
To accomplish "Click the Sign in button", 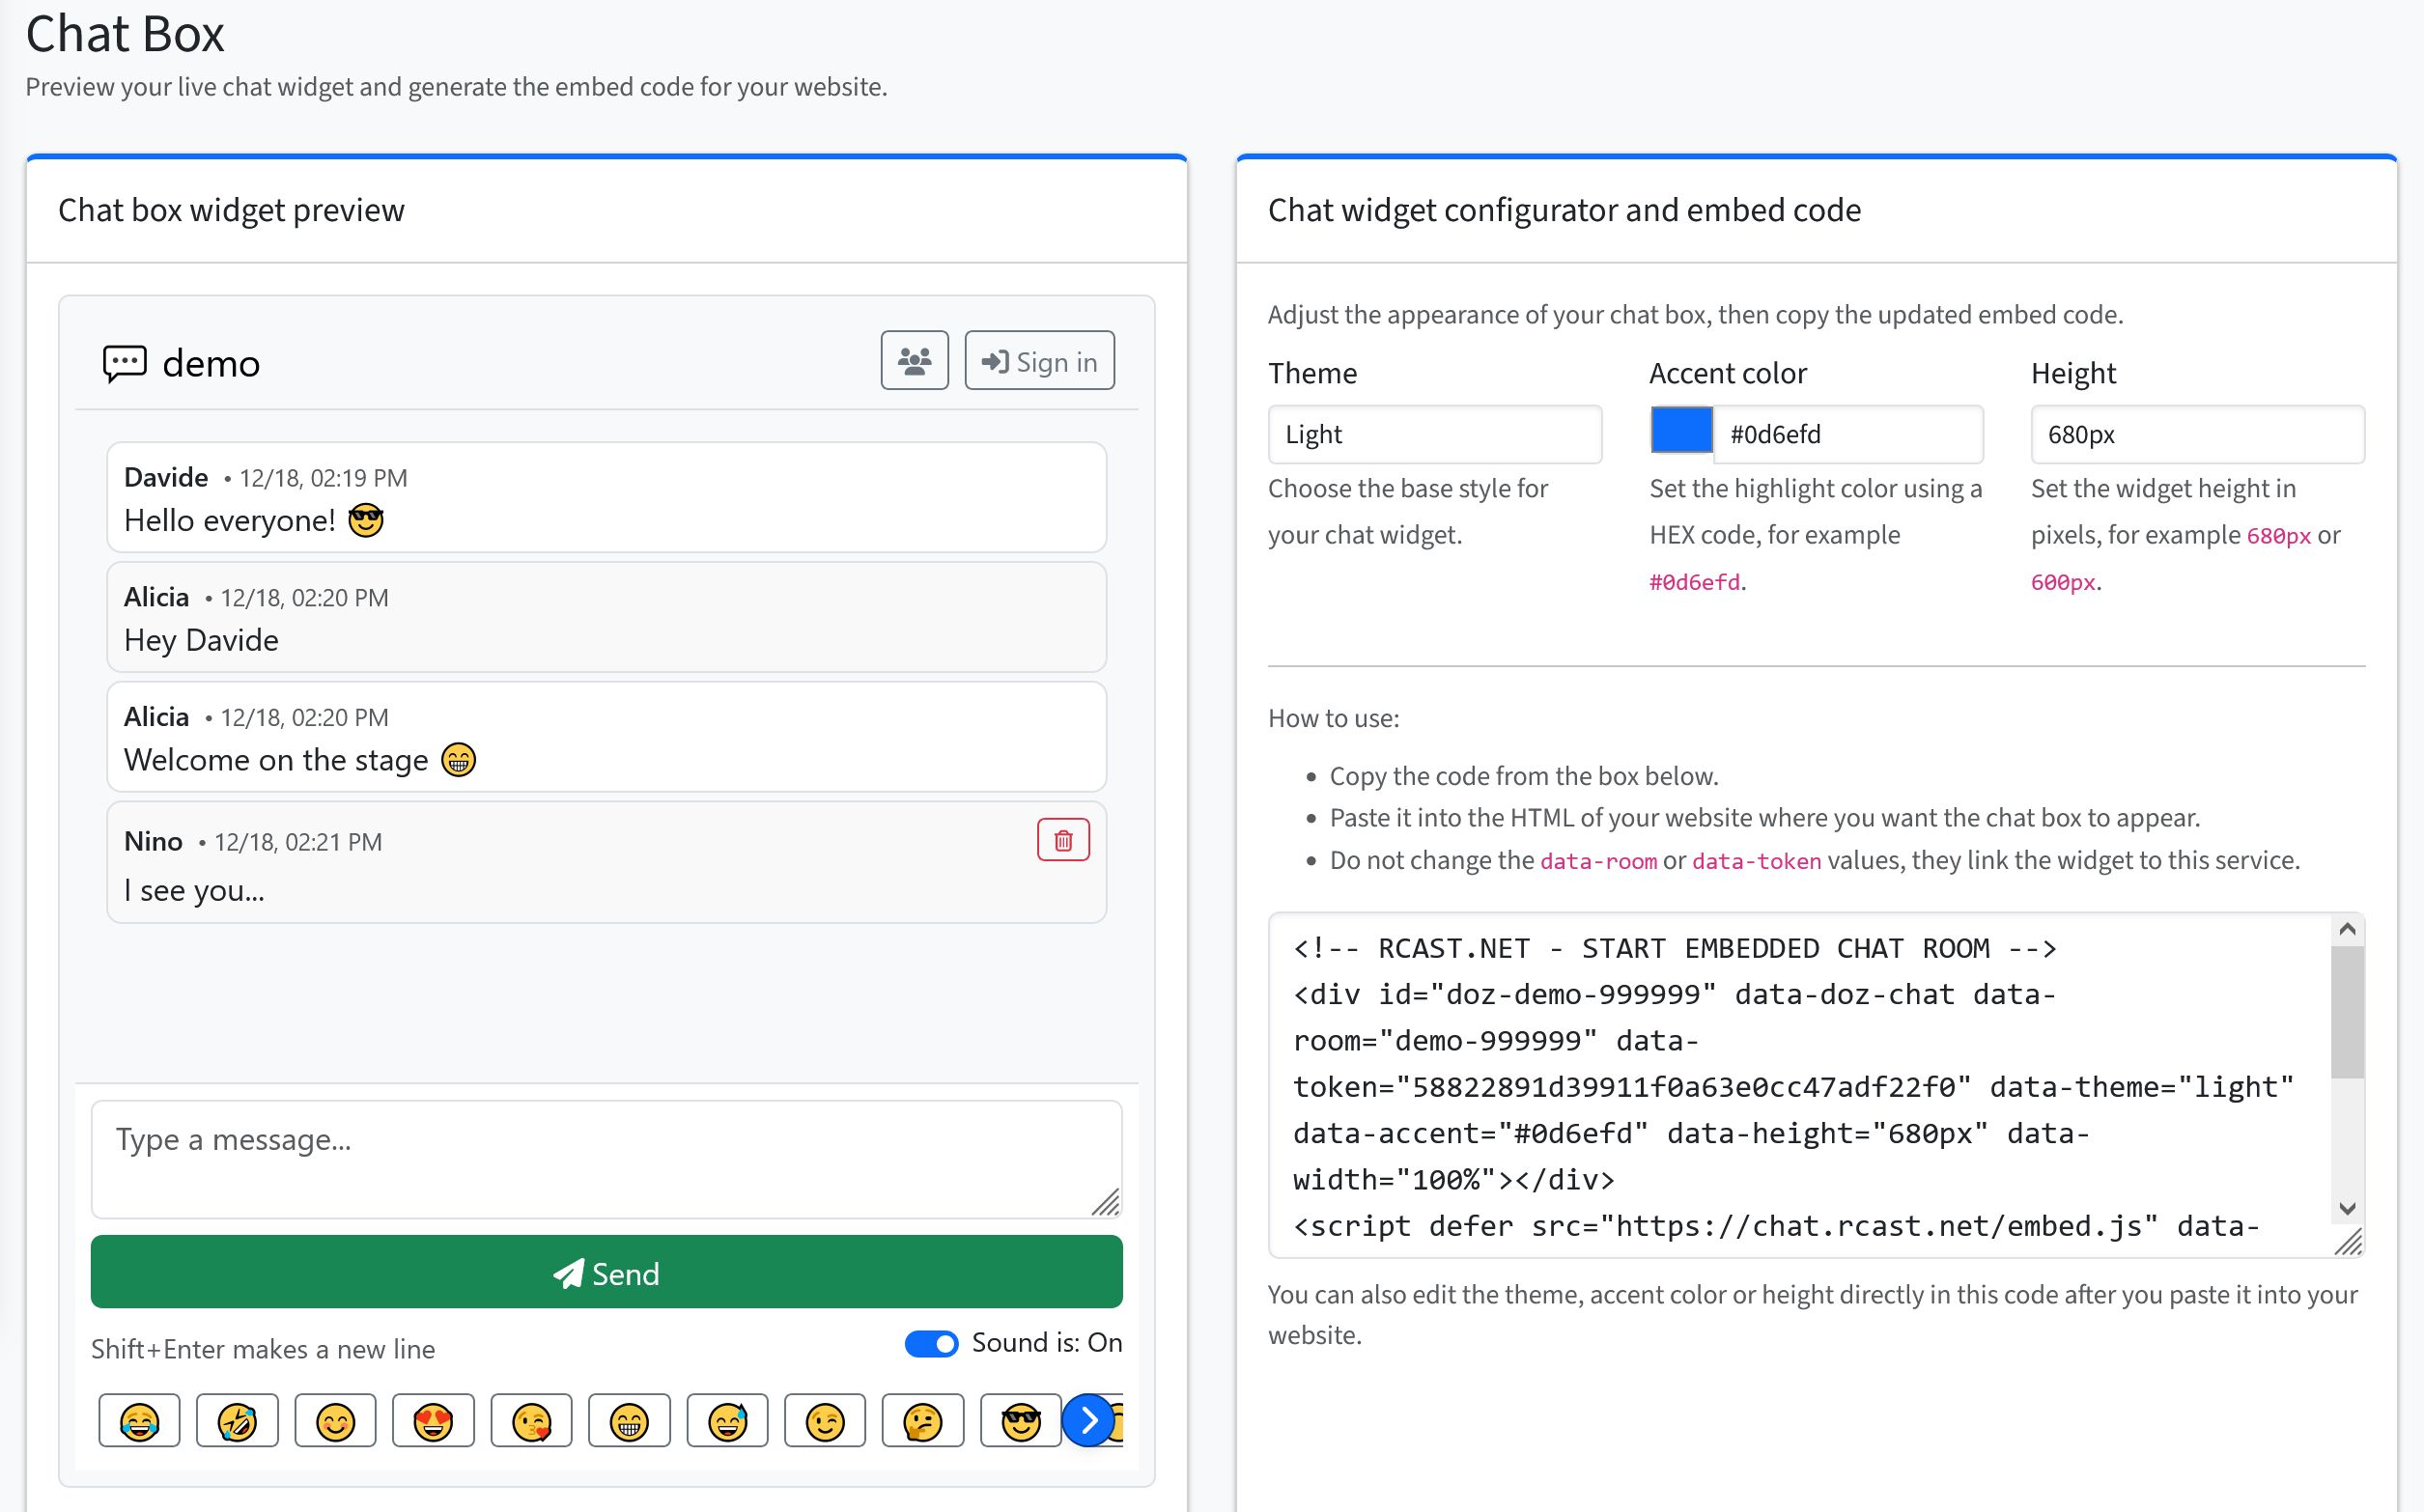I will pyautogui.click(x=1039, y=360).
